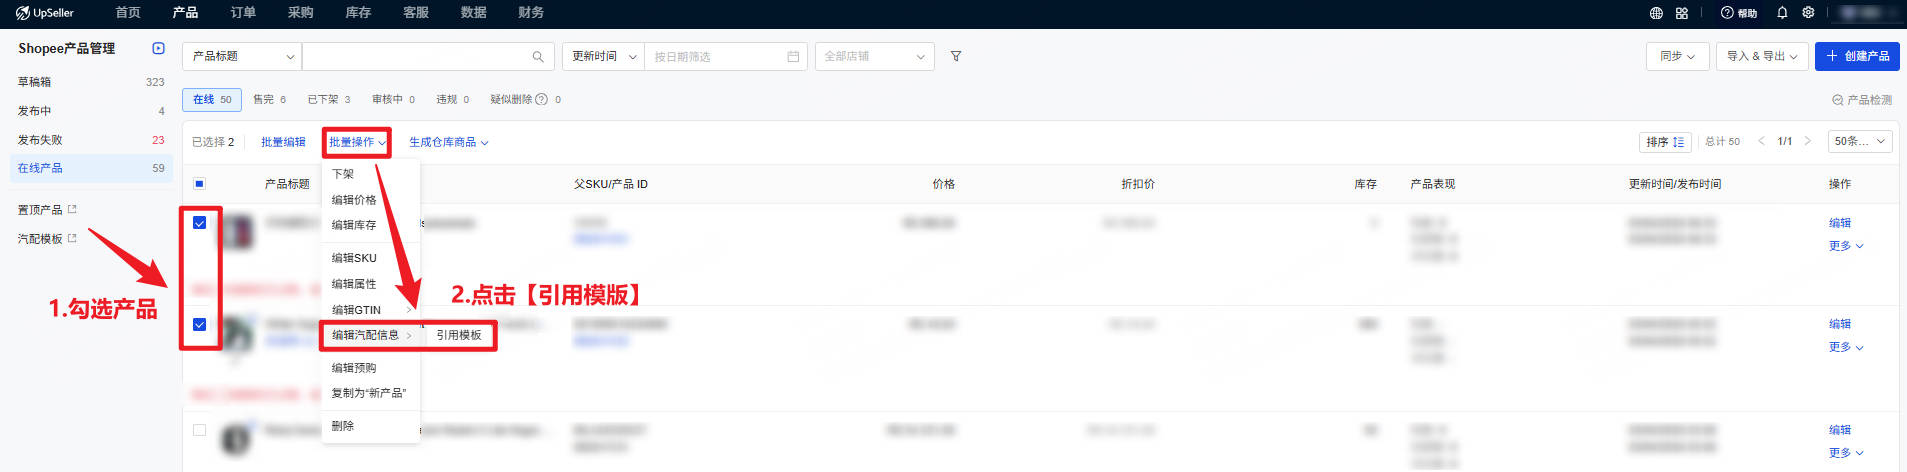Open the 库存 top menu
1907x472 pixels.
[x=358, y=13]
